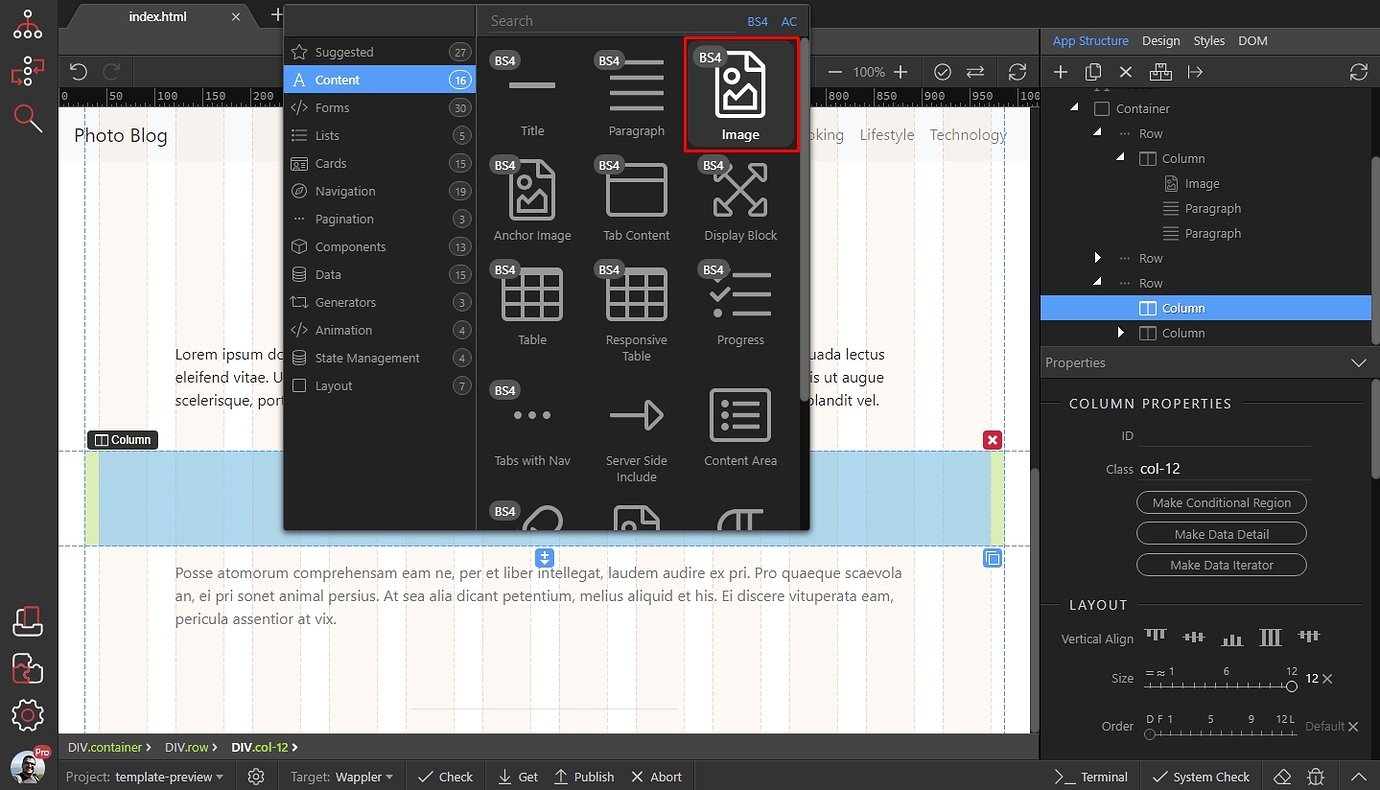This screenshot has width=1380, height=790.
Task: Open the search tool in left sidebar
Action: click(27, 118)
